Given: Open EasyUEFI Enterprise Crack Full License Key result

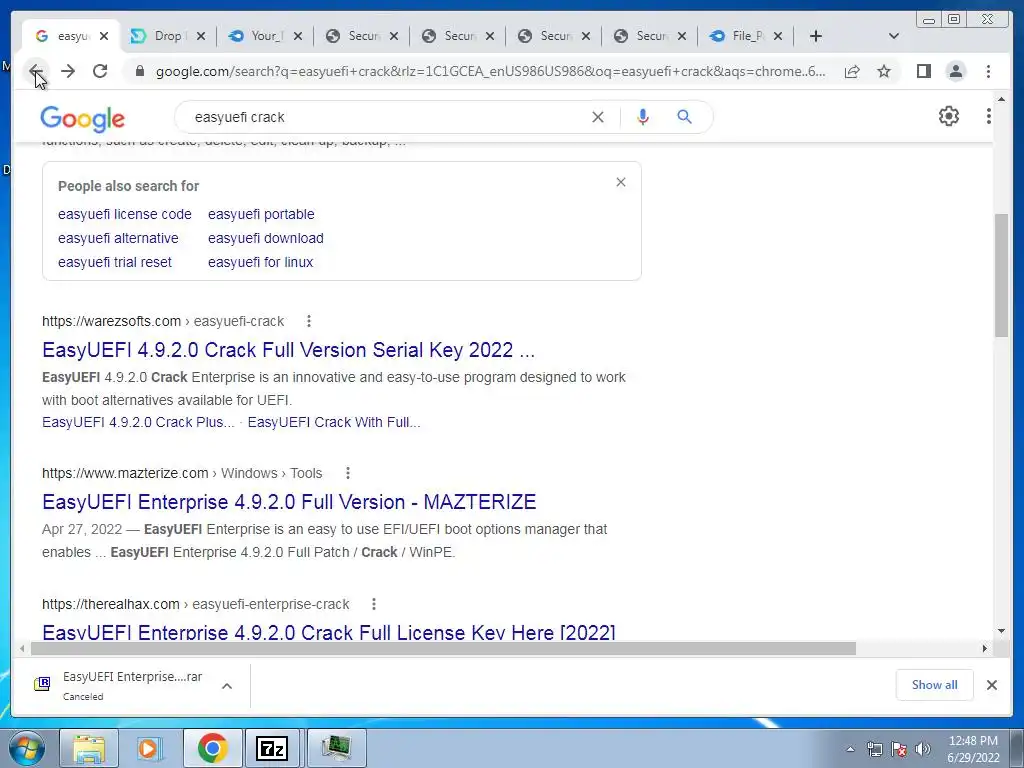Looking at the screenshot, I should click(x=329, y=632).
